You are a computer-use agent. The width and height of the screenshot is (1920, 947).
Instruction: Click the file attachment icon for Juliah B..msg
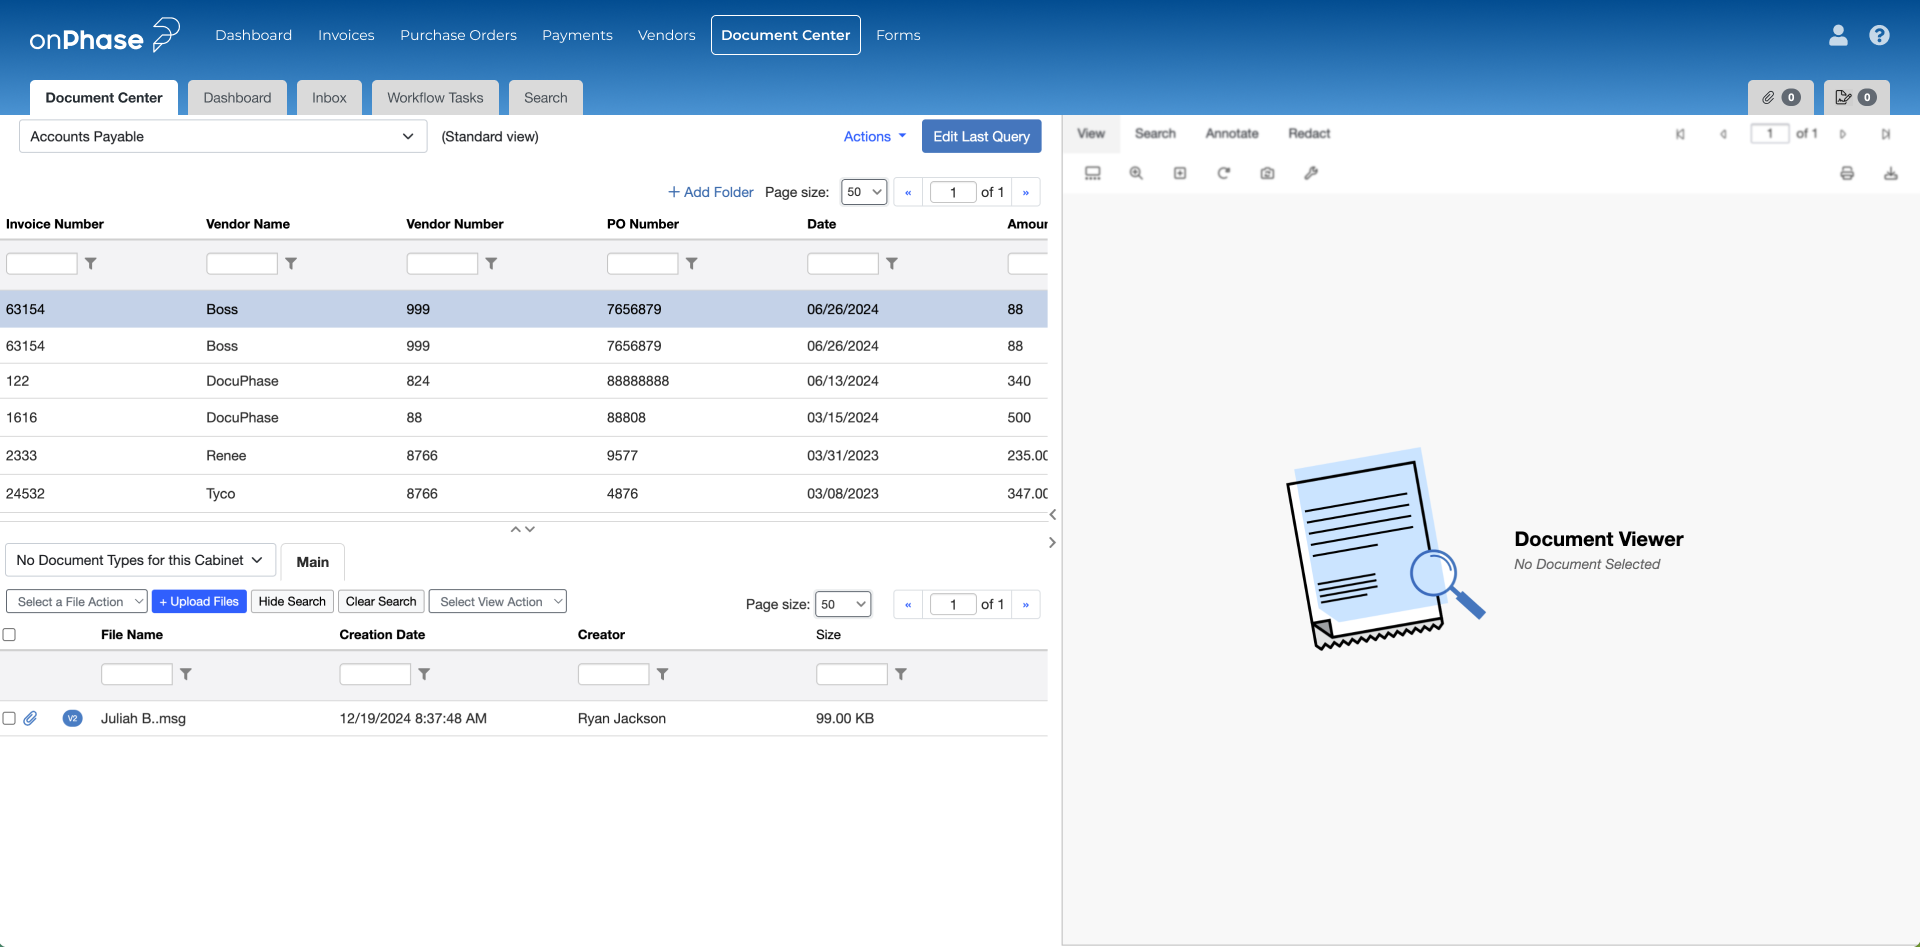[30, 718]
